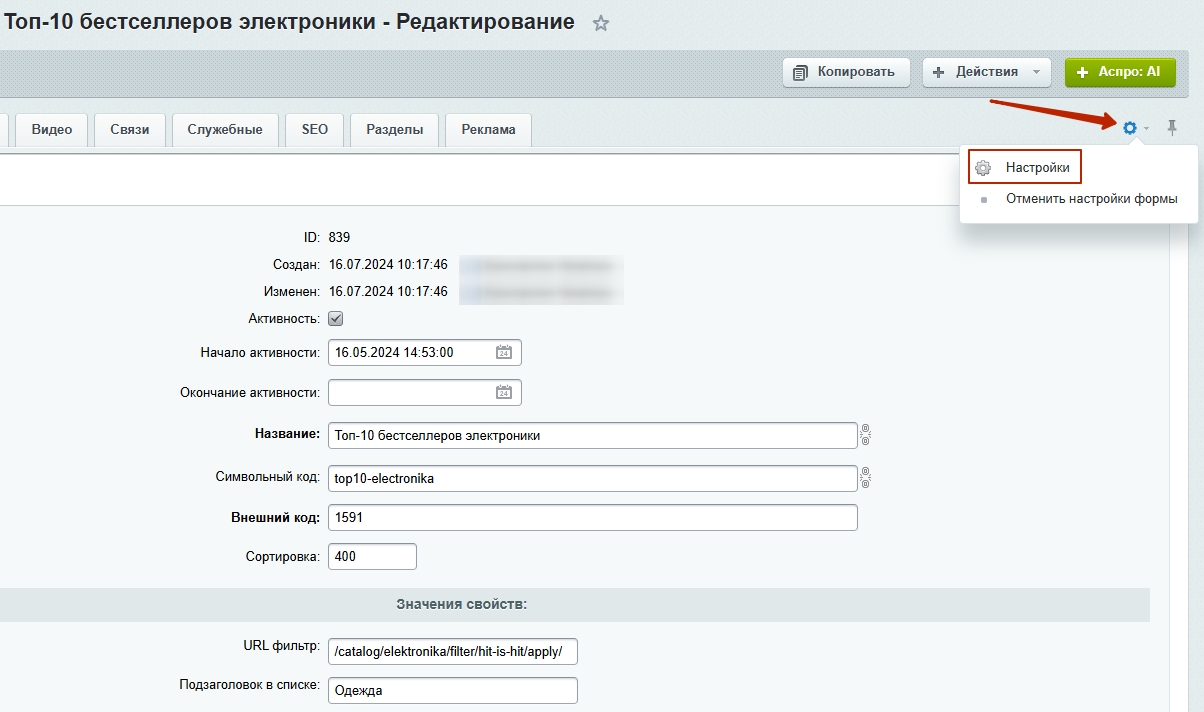Expand the Действия dropdown arrow
Screen dimensions: 1204x712
point(1036,72)
